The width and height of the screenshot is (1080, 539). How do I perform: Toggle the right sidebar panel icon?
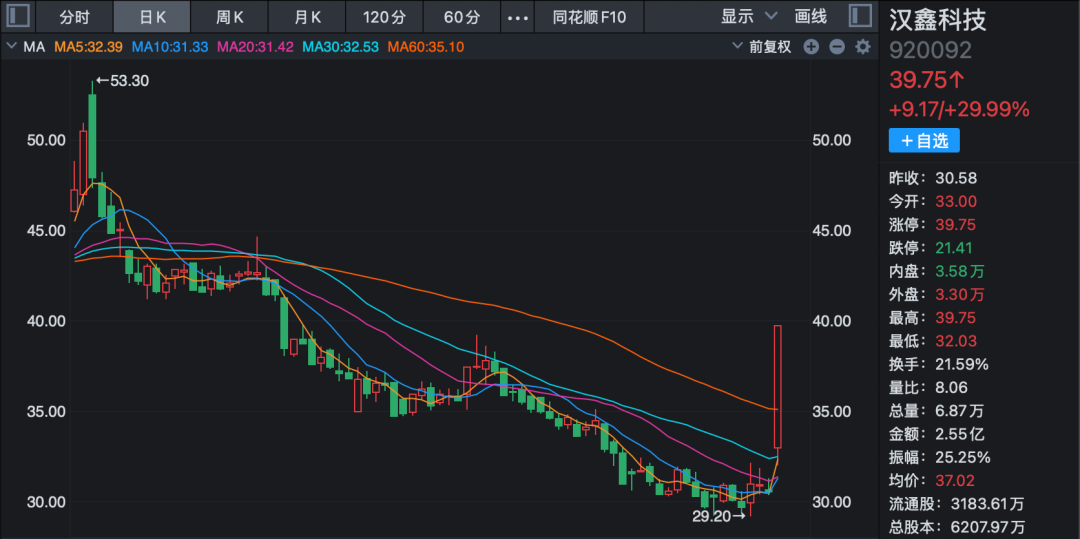tap(859, 17)
